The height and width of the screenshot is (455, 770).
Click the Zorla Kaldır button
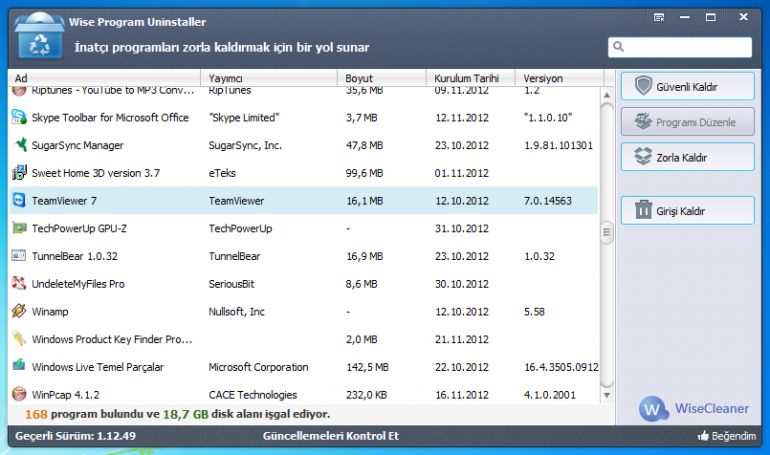click(x=688, y=157)
